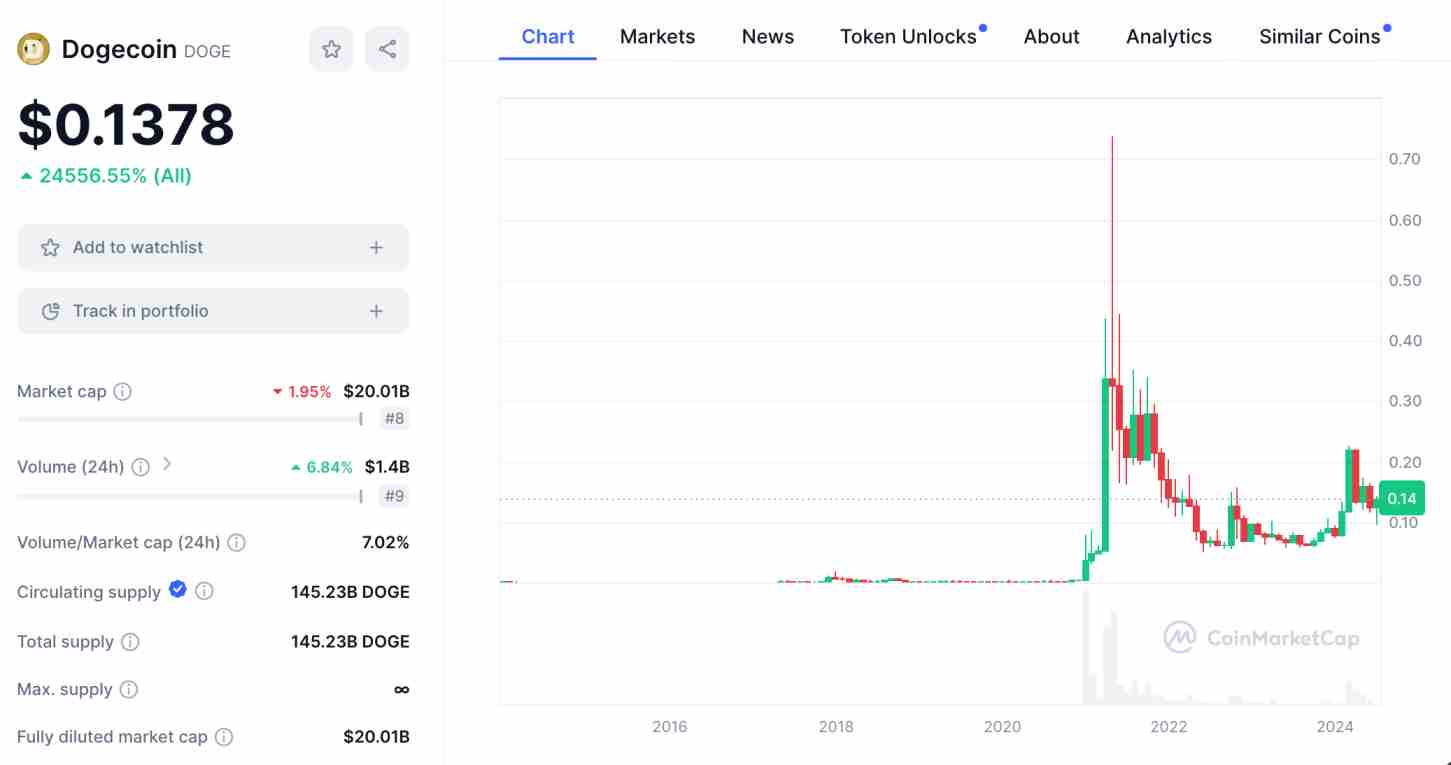The image size is (1451, 765).
Task: Click the plus icon on Add to watchlist
Action: 376,247
